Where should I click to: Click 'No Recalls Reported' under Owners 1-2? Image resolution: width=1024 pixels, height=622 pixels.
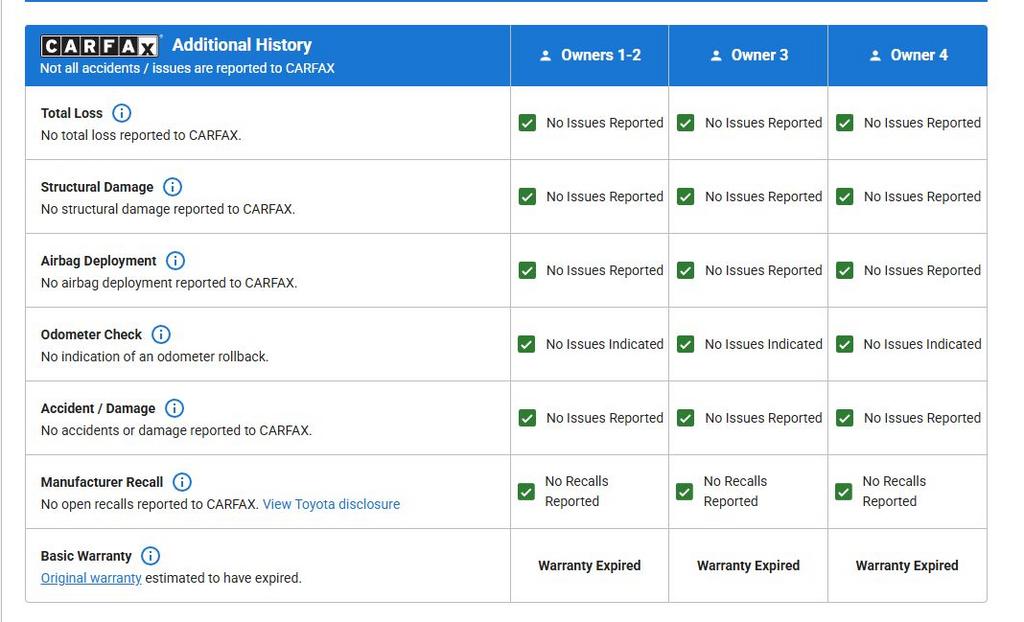click(x=577, y=491)
